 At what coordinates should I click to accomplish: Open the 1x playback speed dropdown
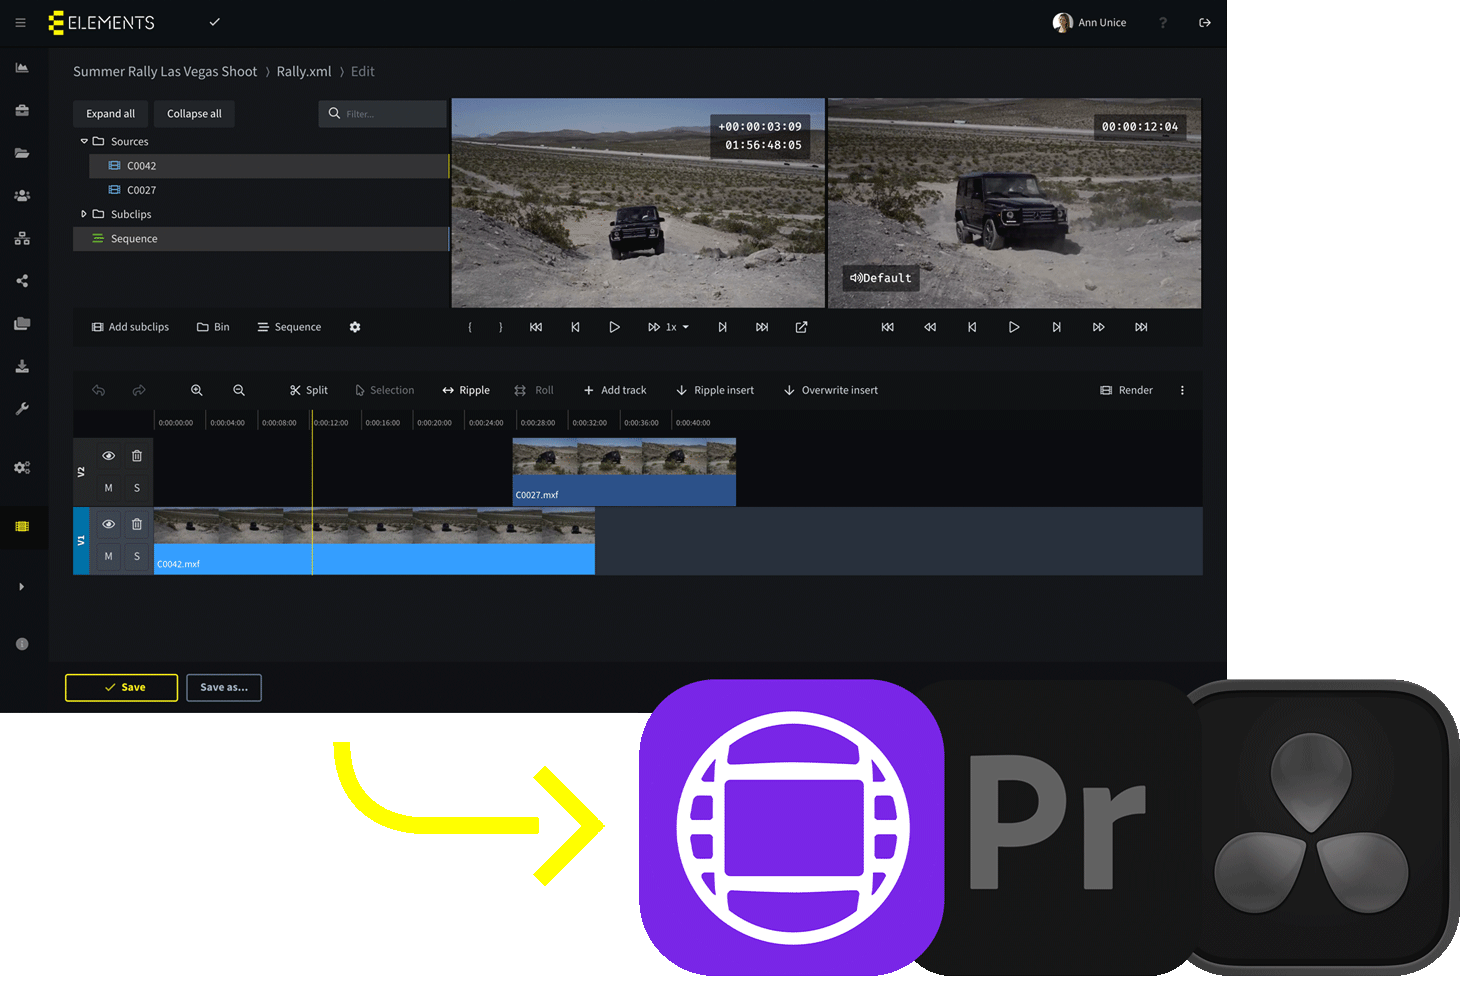(x=676, y=327)
